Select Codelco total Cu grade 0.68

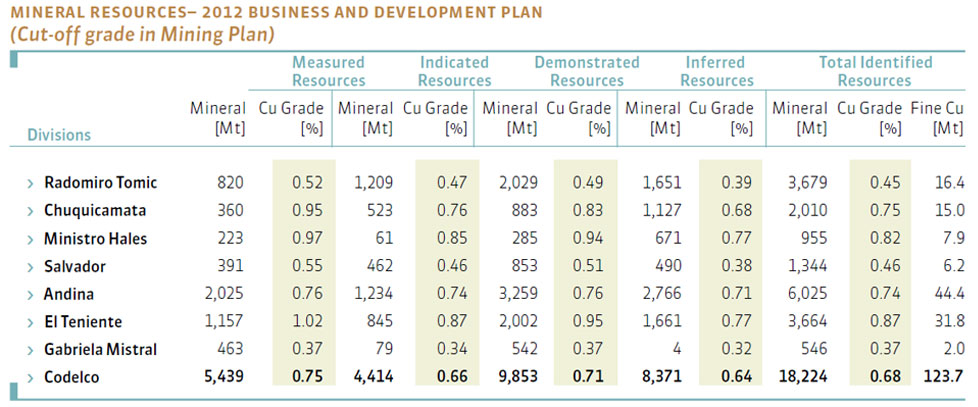tap(884, 377)
